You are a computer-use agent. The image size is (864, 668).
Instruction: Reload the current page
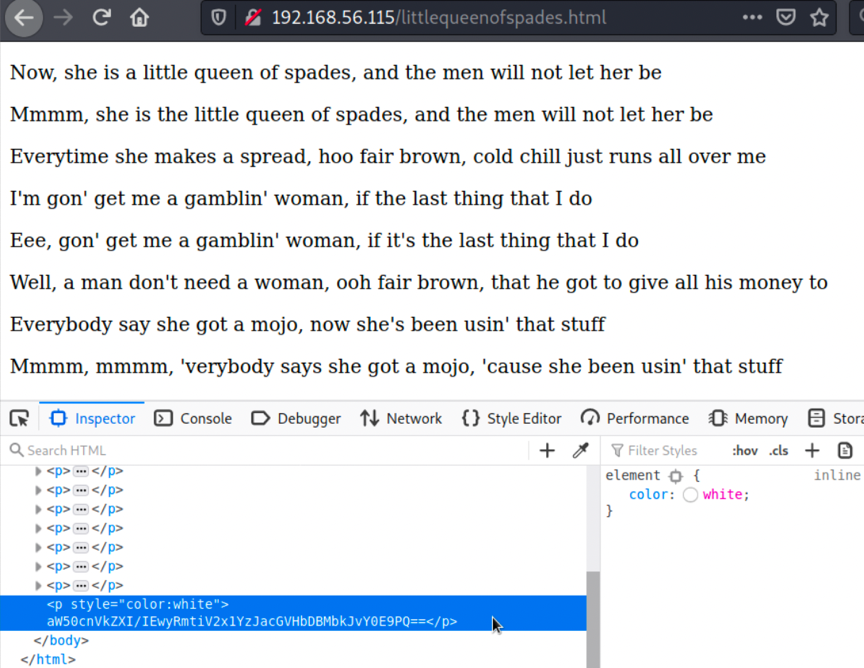[x=101, y=18]
